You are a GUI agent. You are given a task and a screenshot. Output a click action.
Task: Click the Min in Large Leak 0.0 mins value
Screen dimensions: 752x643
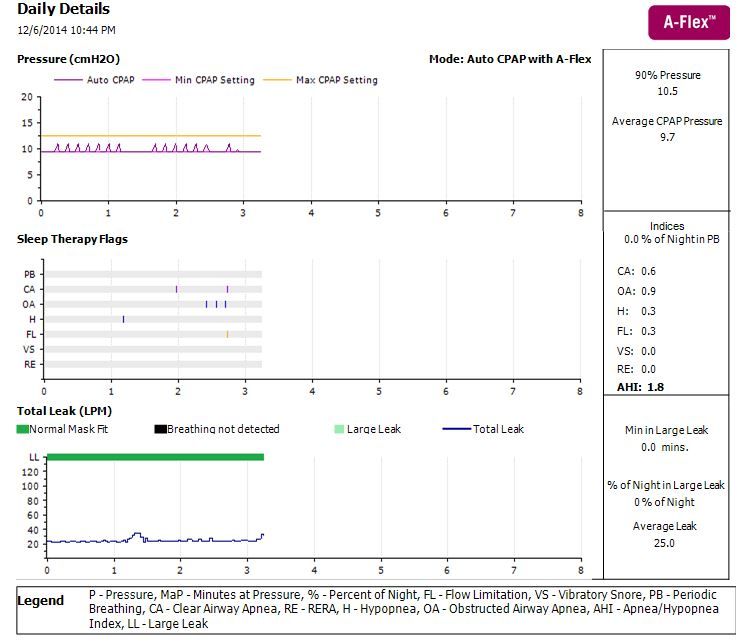pos(665,447)
